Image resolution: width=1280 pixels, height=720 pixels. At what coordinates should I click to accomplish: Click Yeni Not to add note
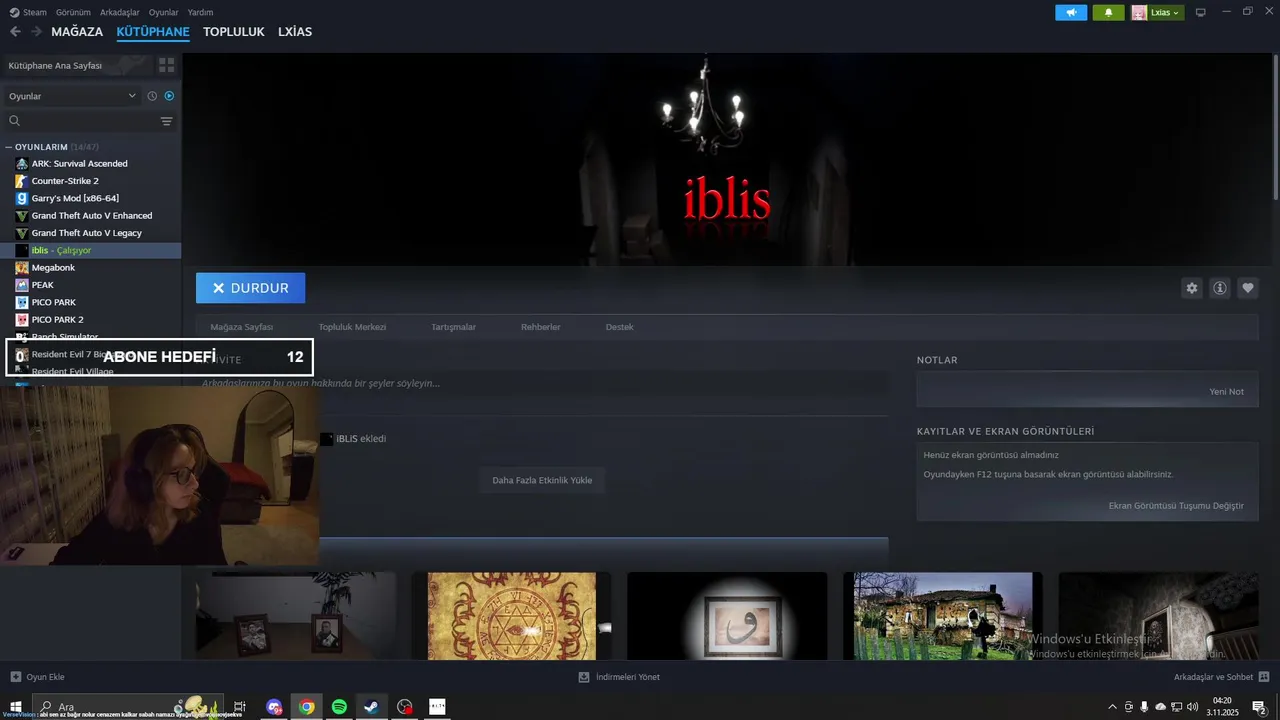coord(1226,392)
